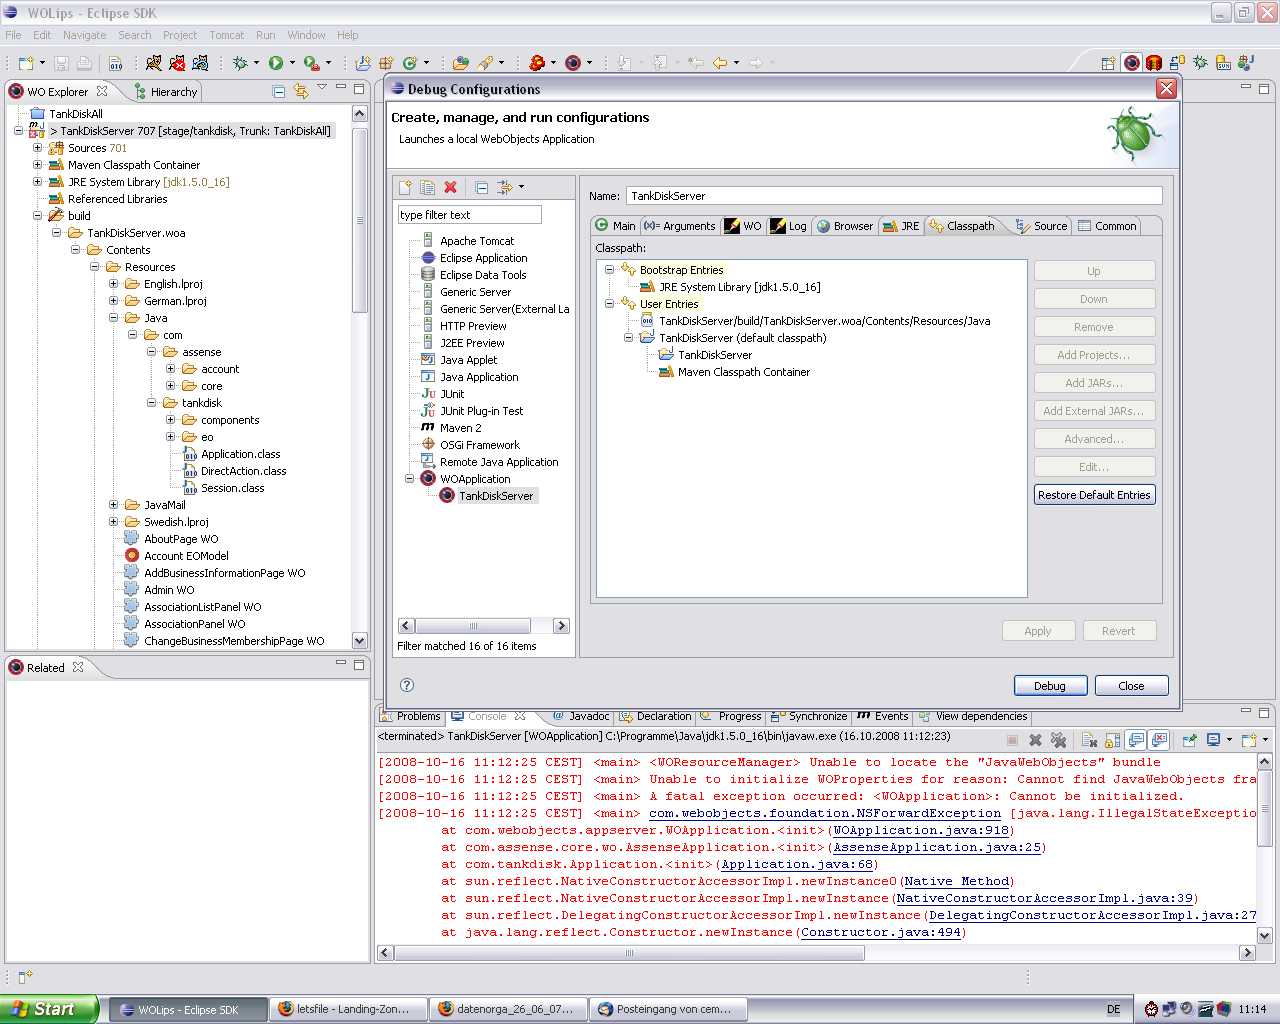The height and width of the screenshot is (1024, 1280).
Task: Click Remove Launch icon in Console toolbar
Action: coord(1036,740)
